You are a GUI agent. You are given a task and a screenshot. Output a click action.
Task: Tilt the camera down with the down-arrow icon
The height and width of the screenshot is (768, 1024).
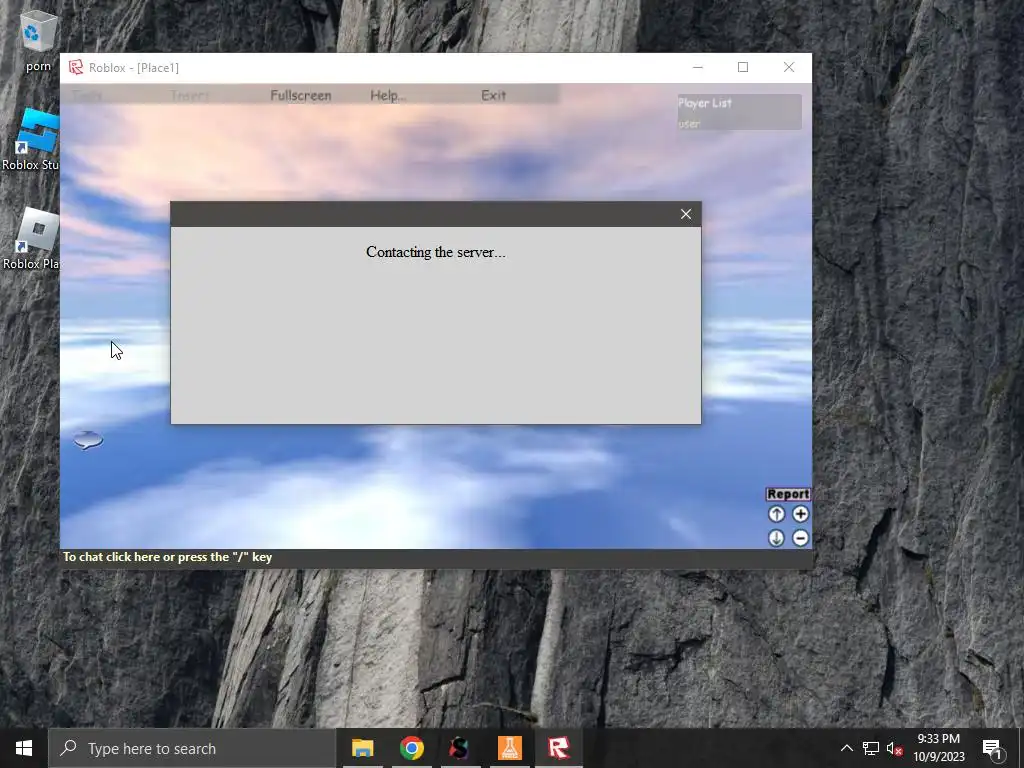(x=776, y=538)
